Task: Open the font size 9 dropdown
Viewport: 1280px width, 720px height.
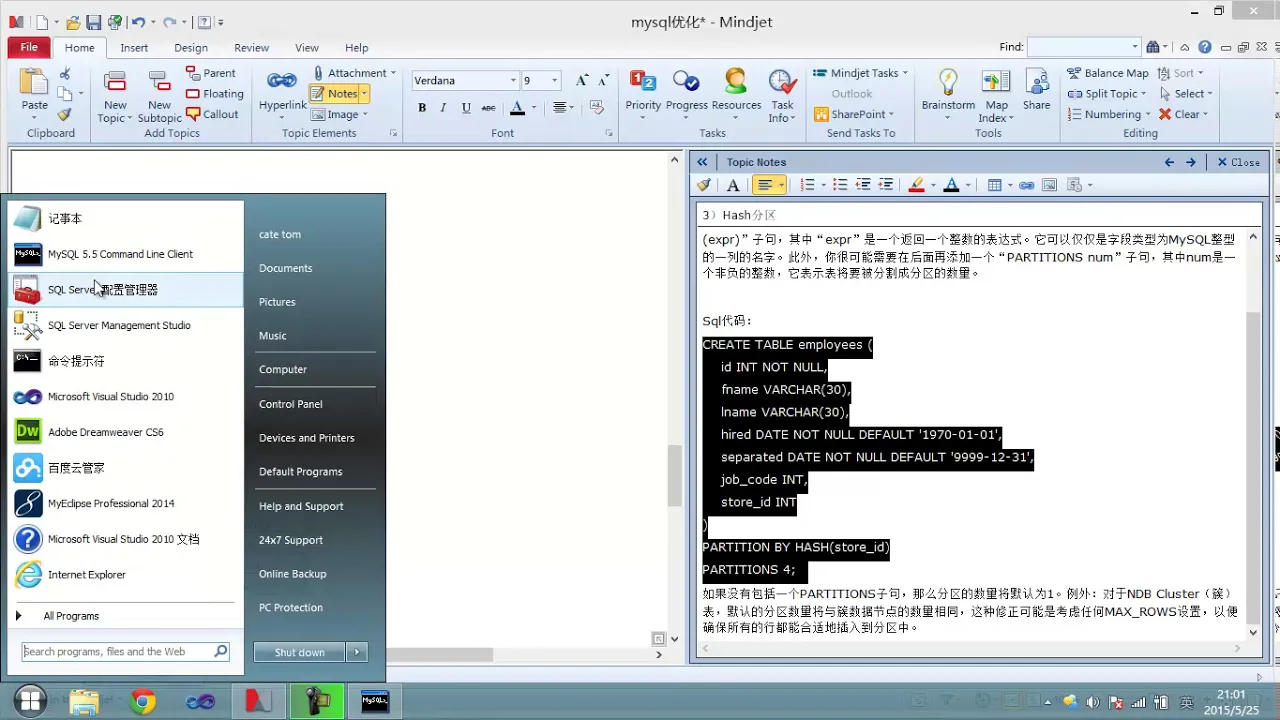Action: click(555, 81)
